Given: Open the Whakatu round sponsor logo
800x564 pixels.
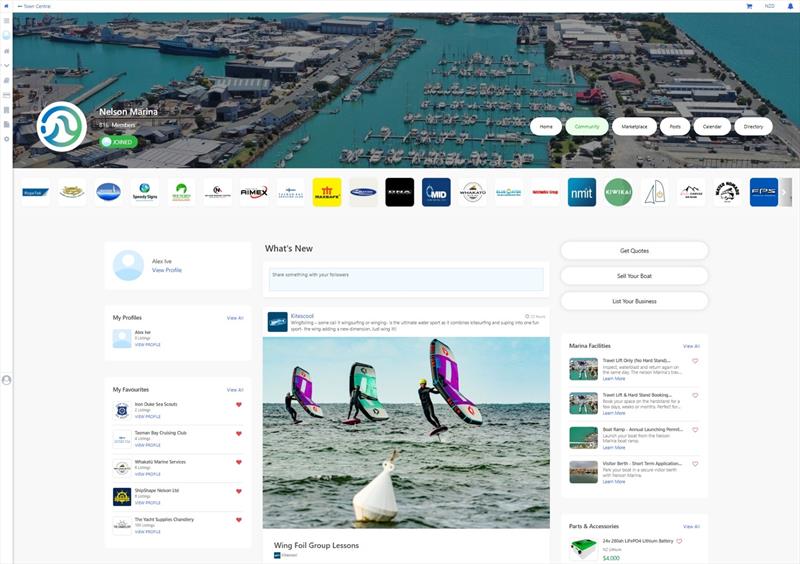Looking at the screenshot, I should pos(472,192).
